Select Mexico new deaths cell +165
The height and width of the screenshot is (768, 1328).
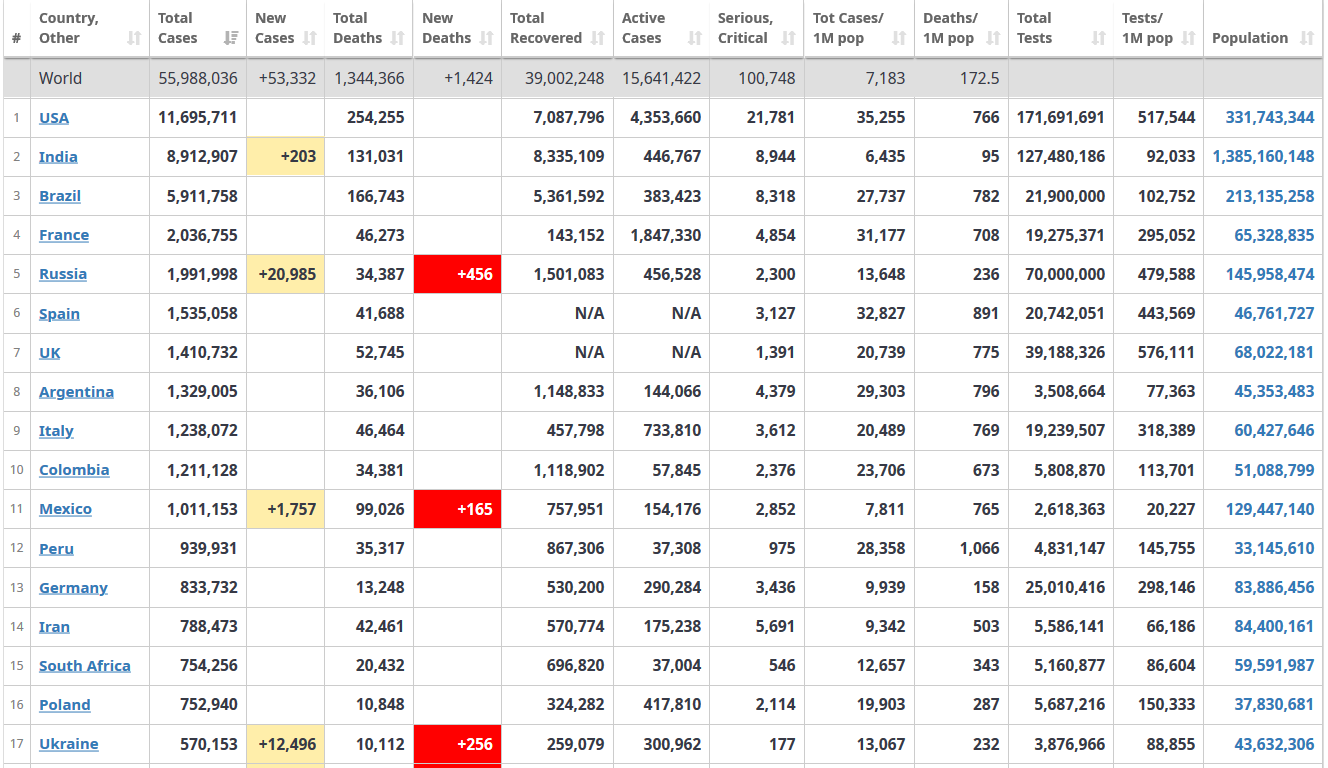coord(457,509)
